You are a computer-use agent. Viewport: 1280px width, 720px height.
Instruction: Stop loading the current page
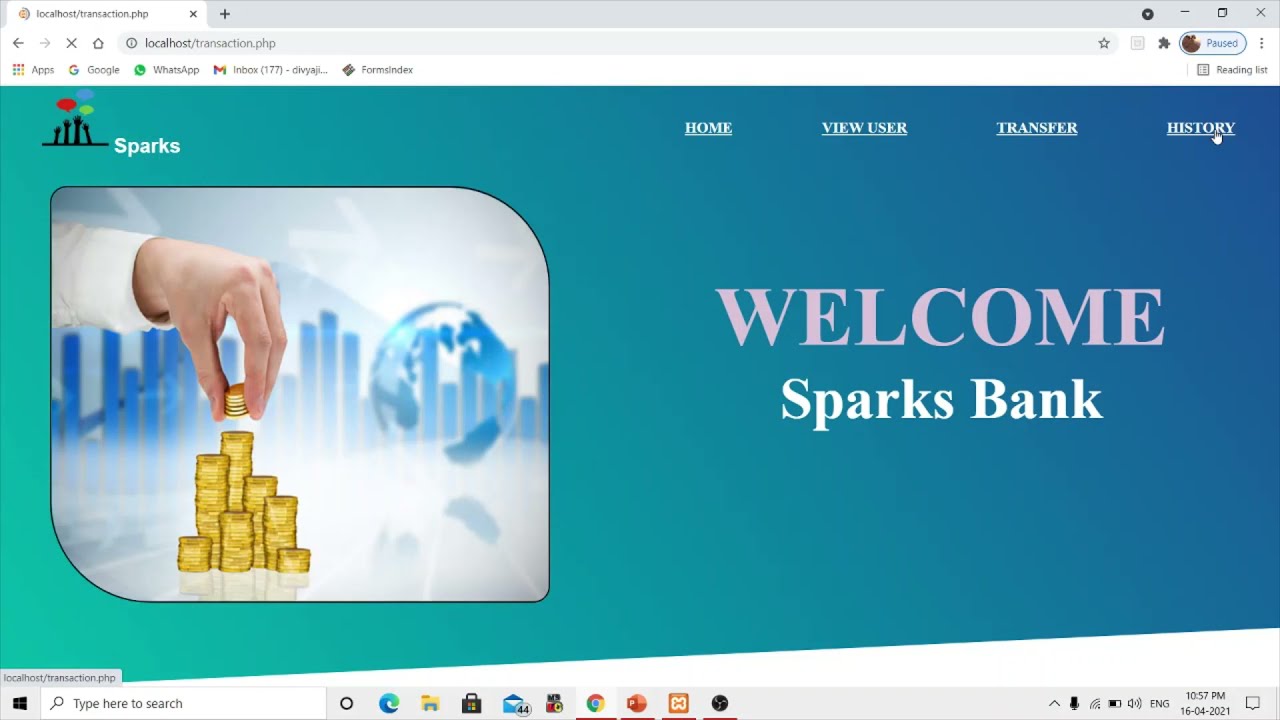coord(71,43)
